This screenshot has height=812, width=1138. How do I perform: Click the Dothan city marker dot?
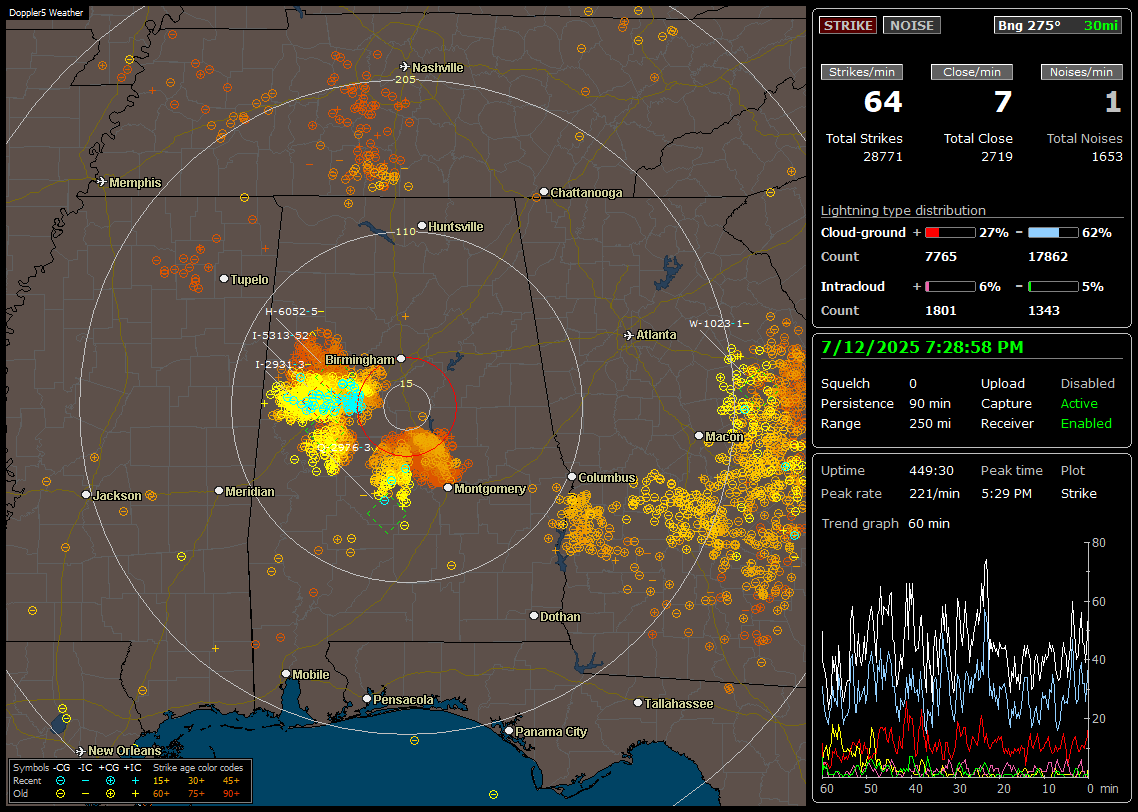click(x=534, y=615)
